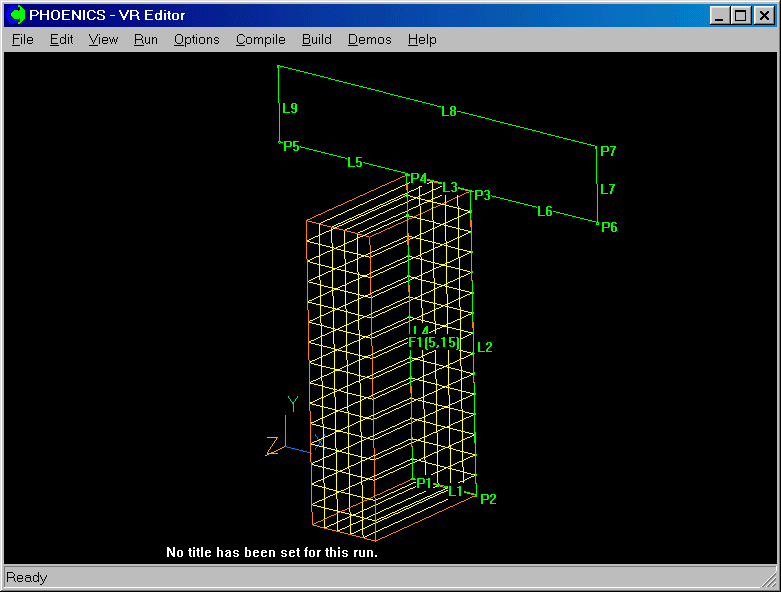Close the VR Editor window
Image resolution: width=781 pixels, height=592 pixels.
763,15
